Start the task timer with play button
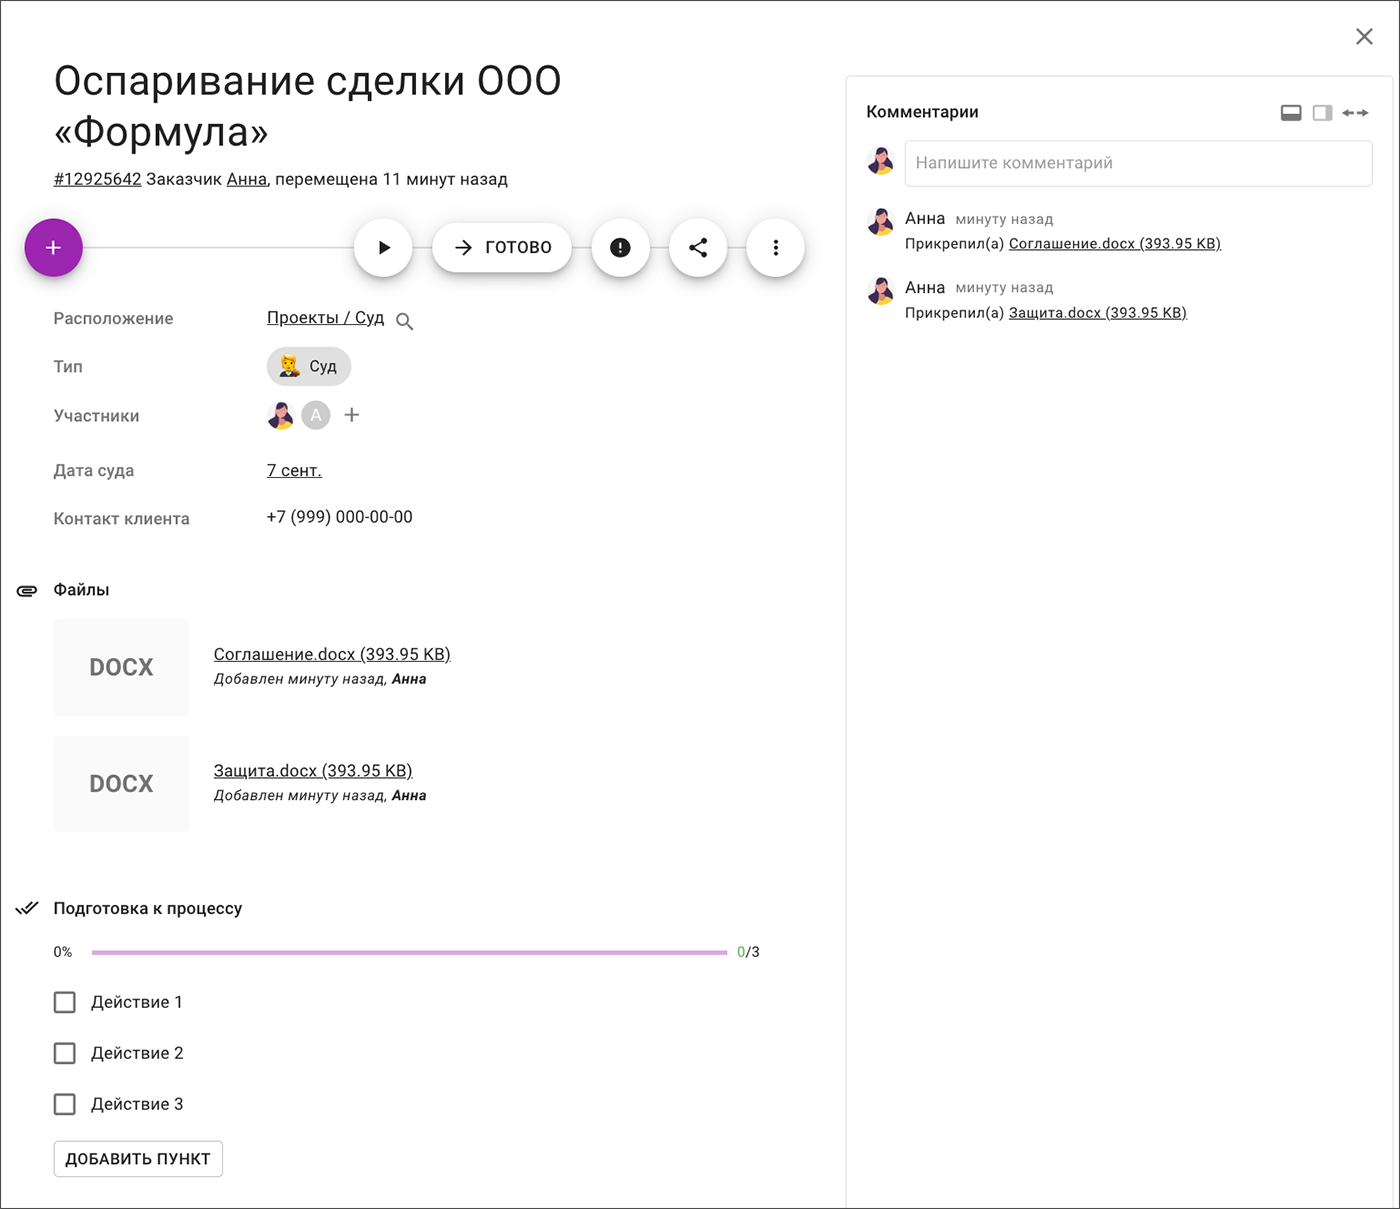Viewport: 1400px width, 1209px height. click(383, 248)
